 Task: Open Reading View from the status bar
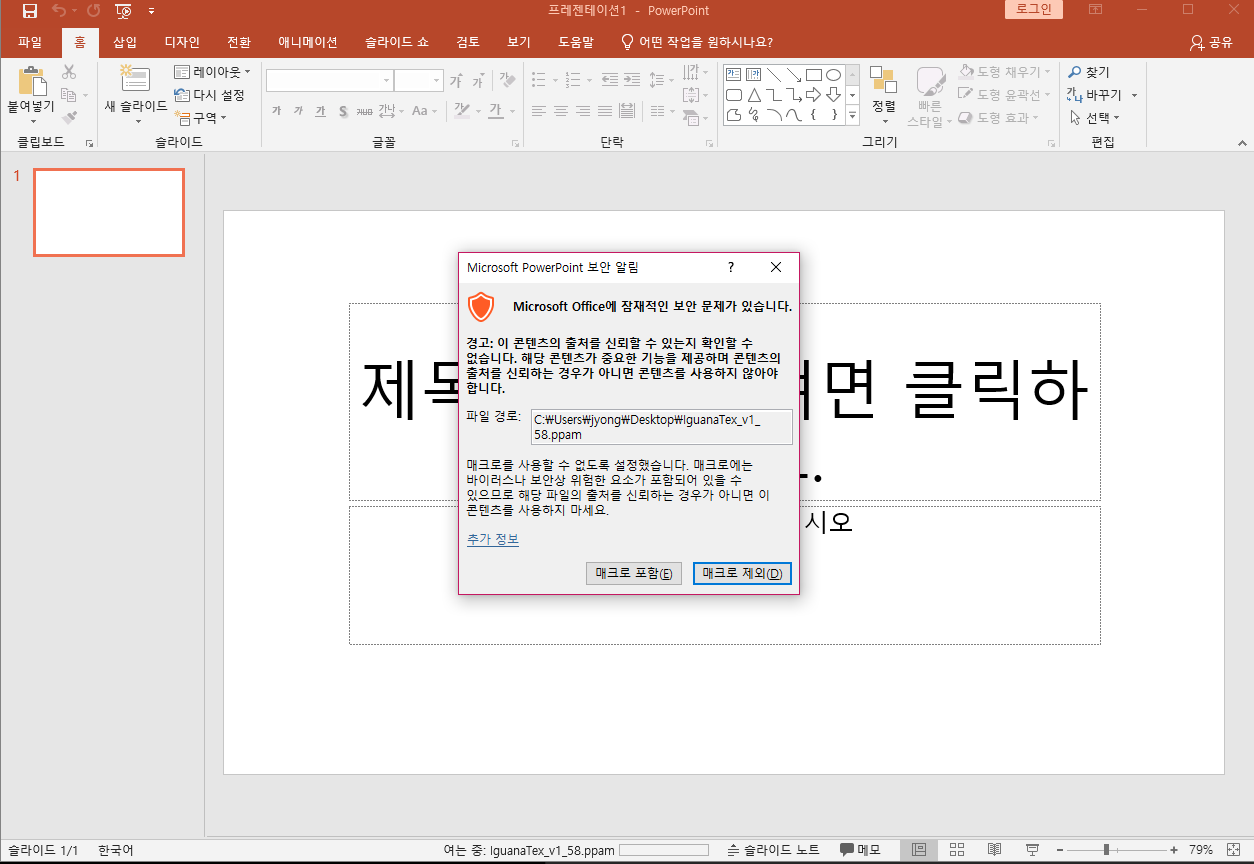pos(995,850)
